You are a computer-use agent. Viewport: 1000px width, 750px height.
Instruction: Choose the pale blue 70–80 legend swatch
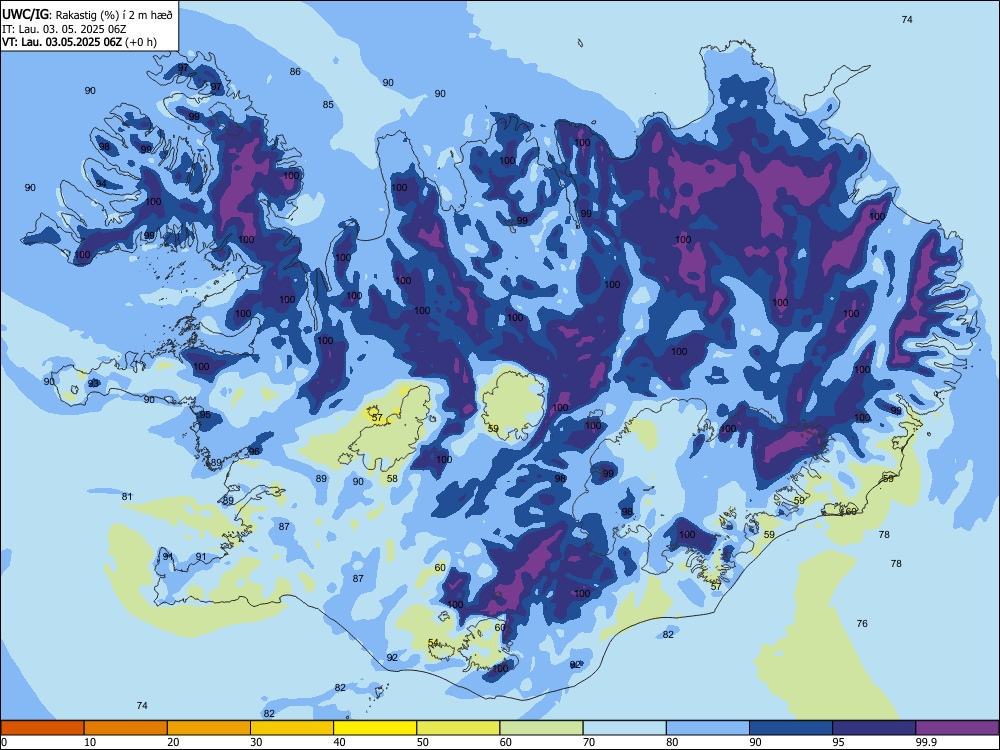coord(624,728)
